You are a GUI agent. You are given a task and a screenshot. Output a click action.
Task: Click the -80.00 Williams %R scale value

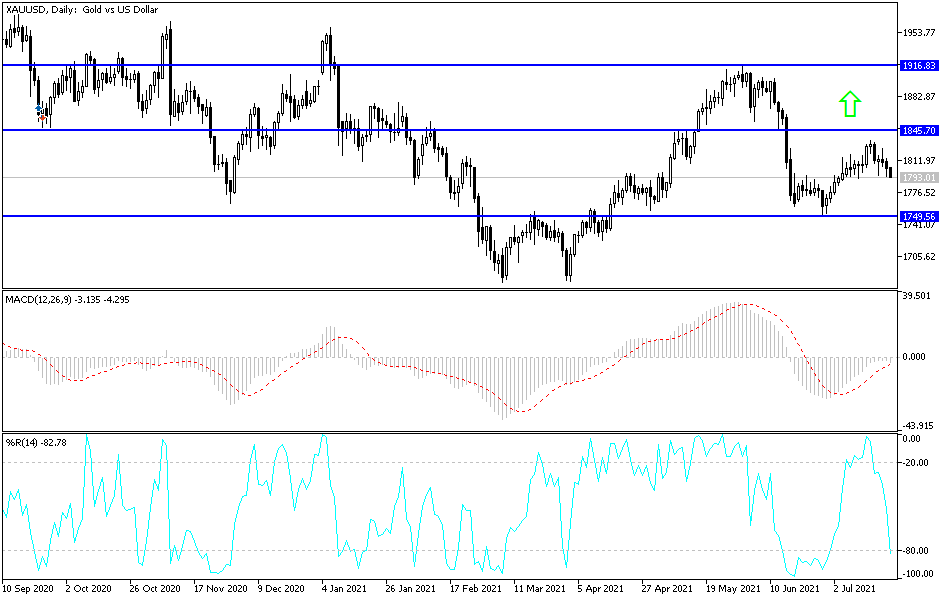click(915, 551)
